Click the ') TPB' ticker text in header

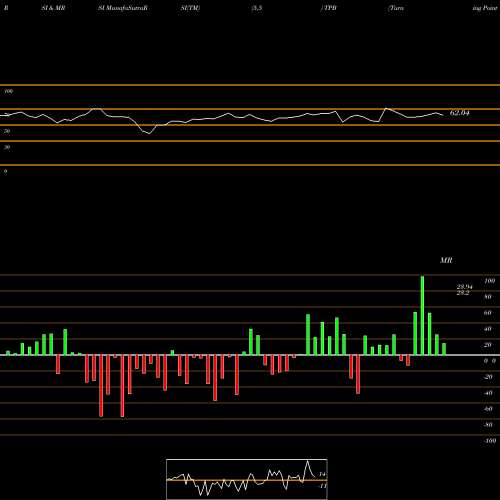coord(328,8)
